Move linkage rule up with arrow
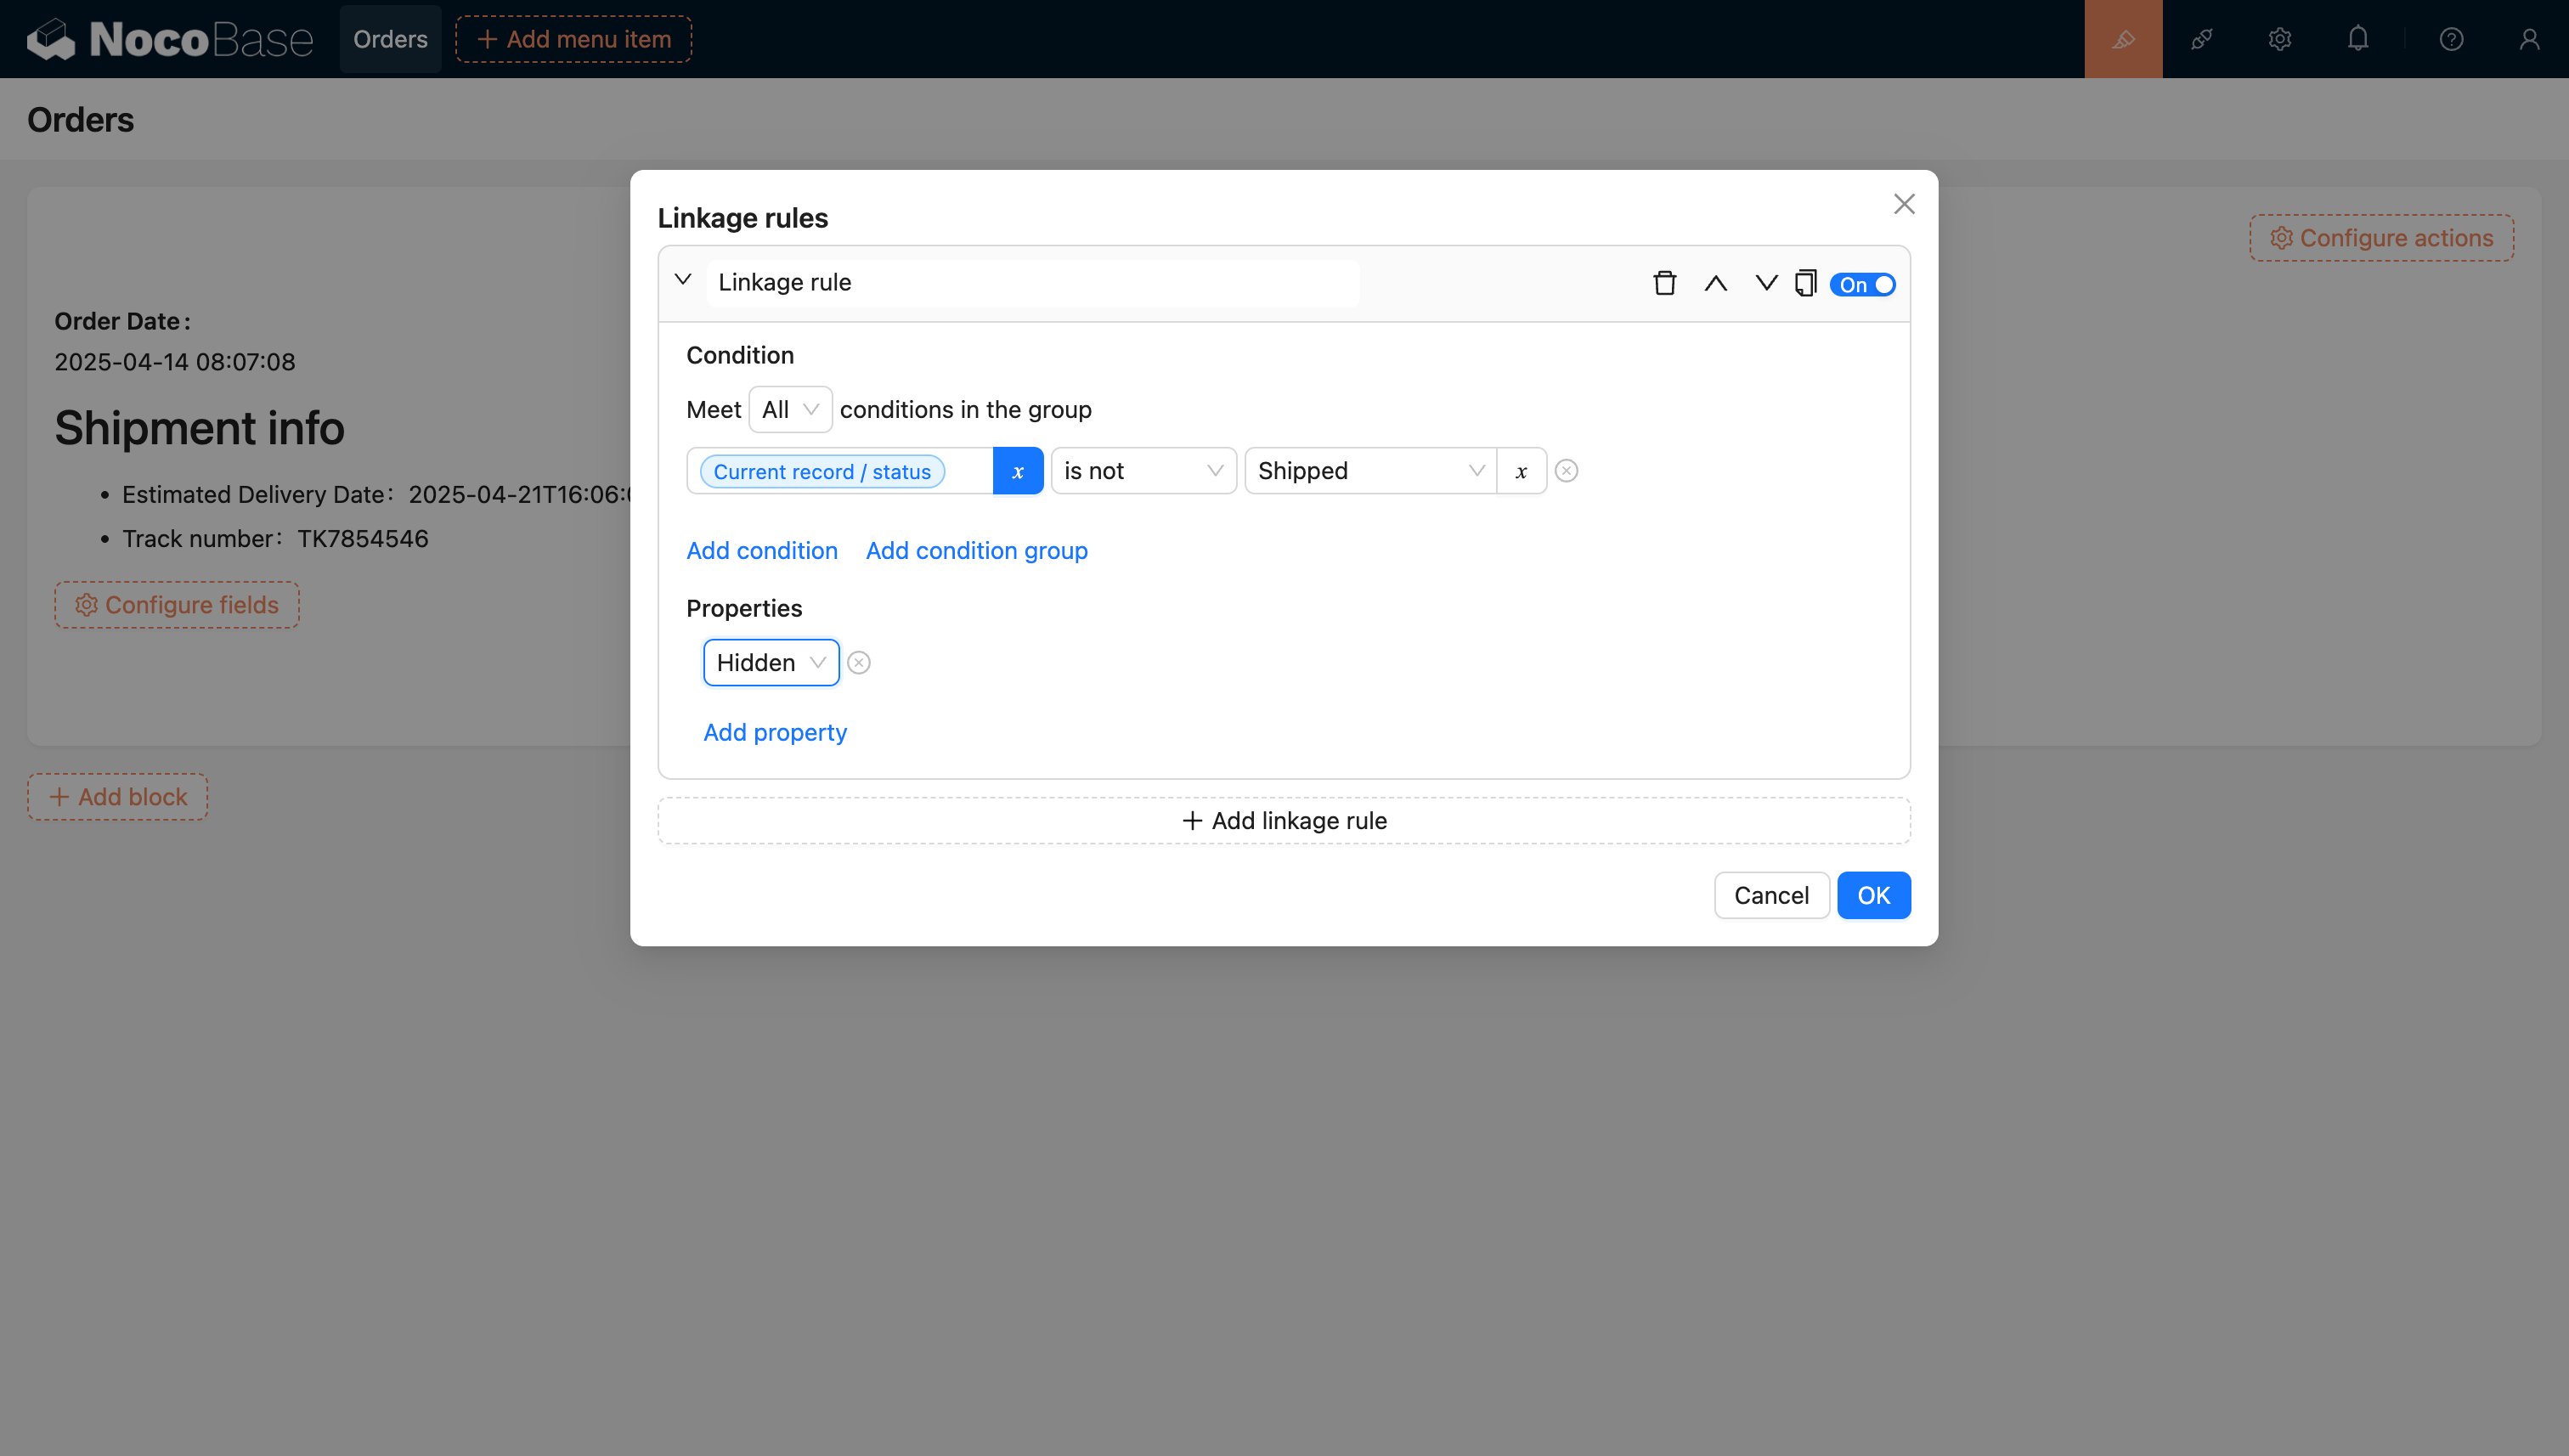The width and height of the screenshot is (2569, 1456). click(1715, 283)
